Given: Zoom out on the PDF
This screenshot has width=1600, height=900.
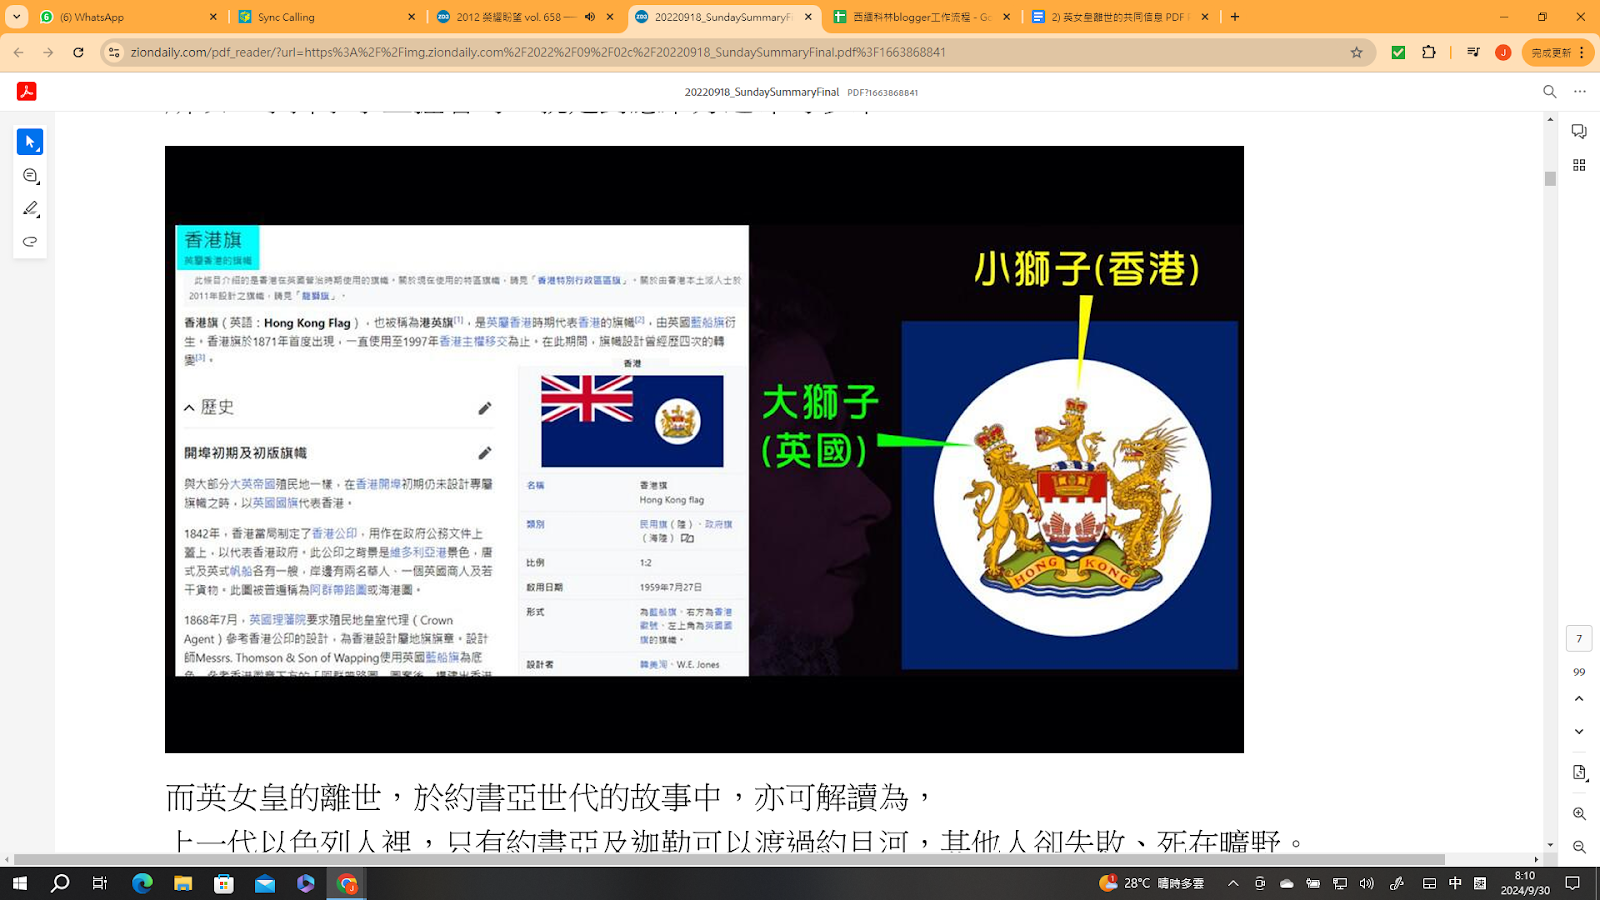Looking at the screenshot, I should coord(1579,847).
